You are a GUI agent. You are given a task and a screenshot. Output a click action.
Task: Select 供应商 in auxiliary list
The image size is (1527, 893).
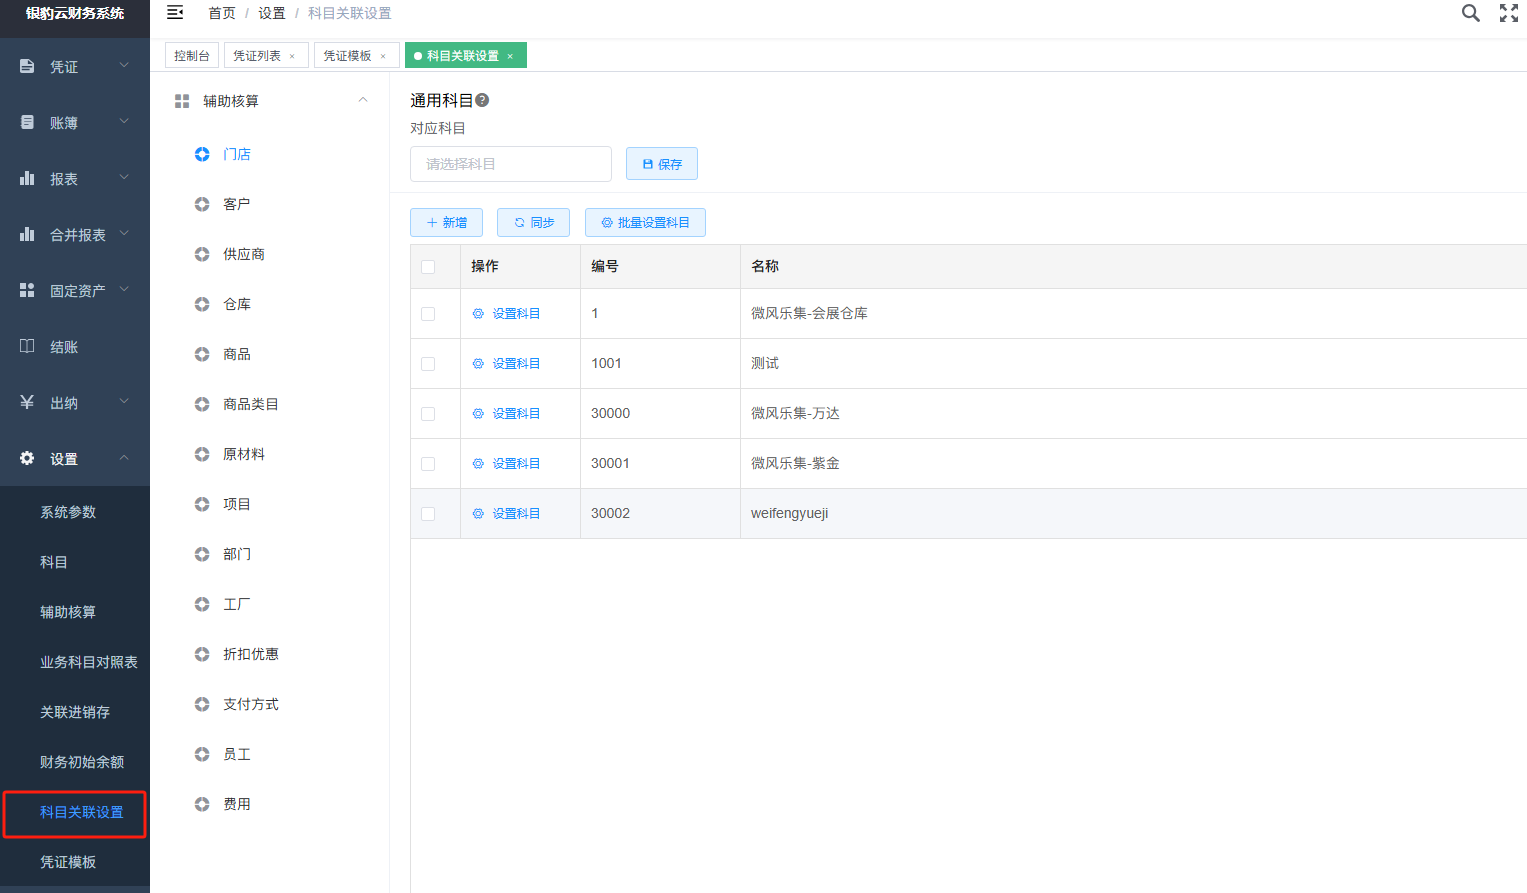click(x=244, y=254)
